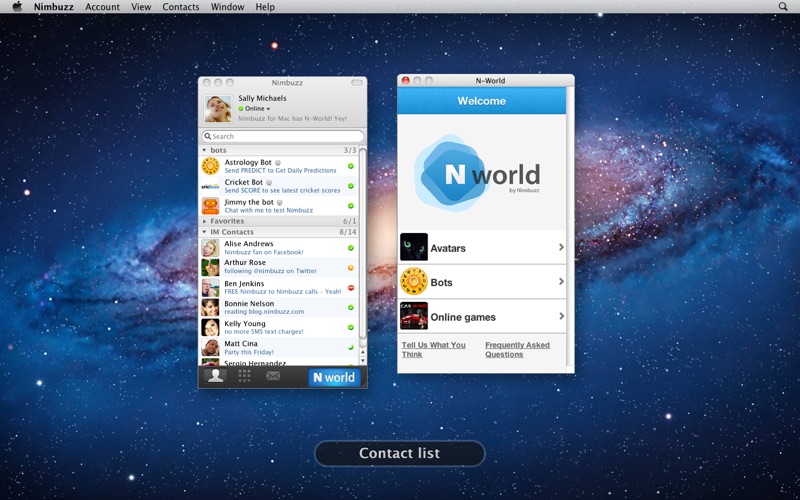
Task: Select contact name Cricket Bot
Action: [x=244, y=182]
